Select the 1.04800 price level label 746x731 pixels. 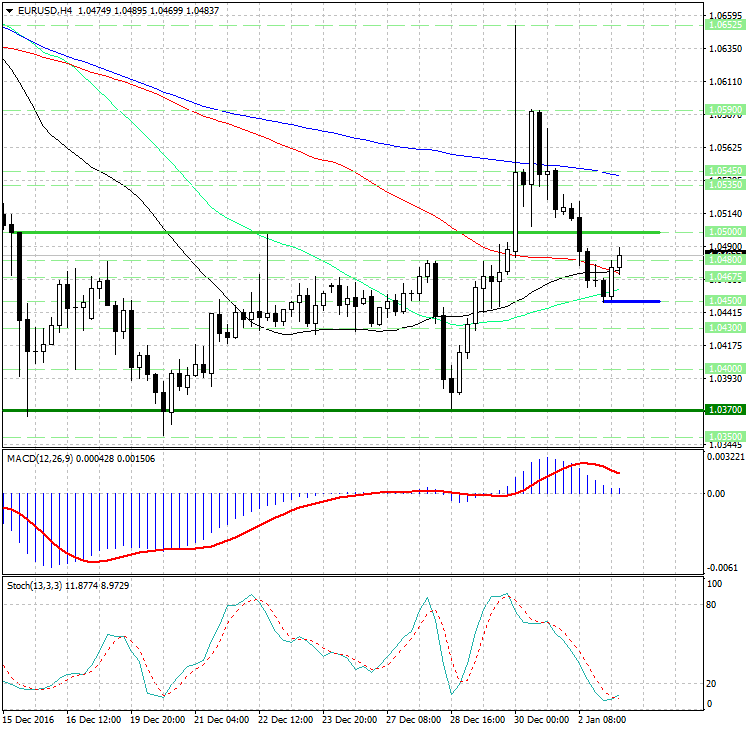(x=725, y=260)
